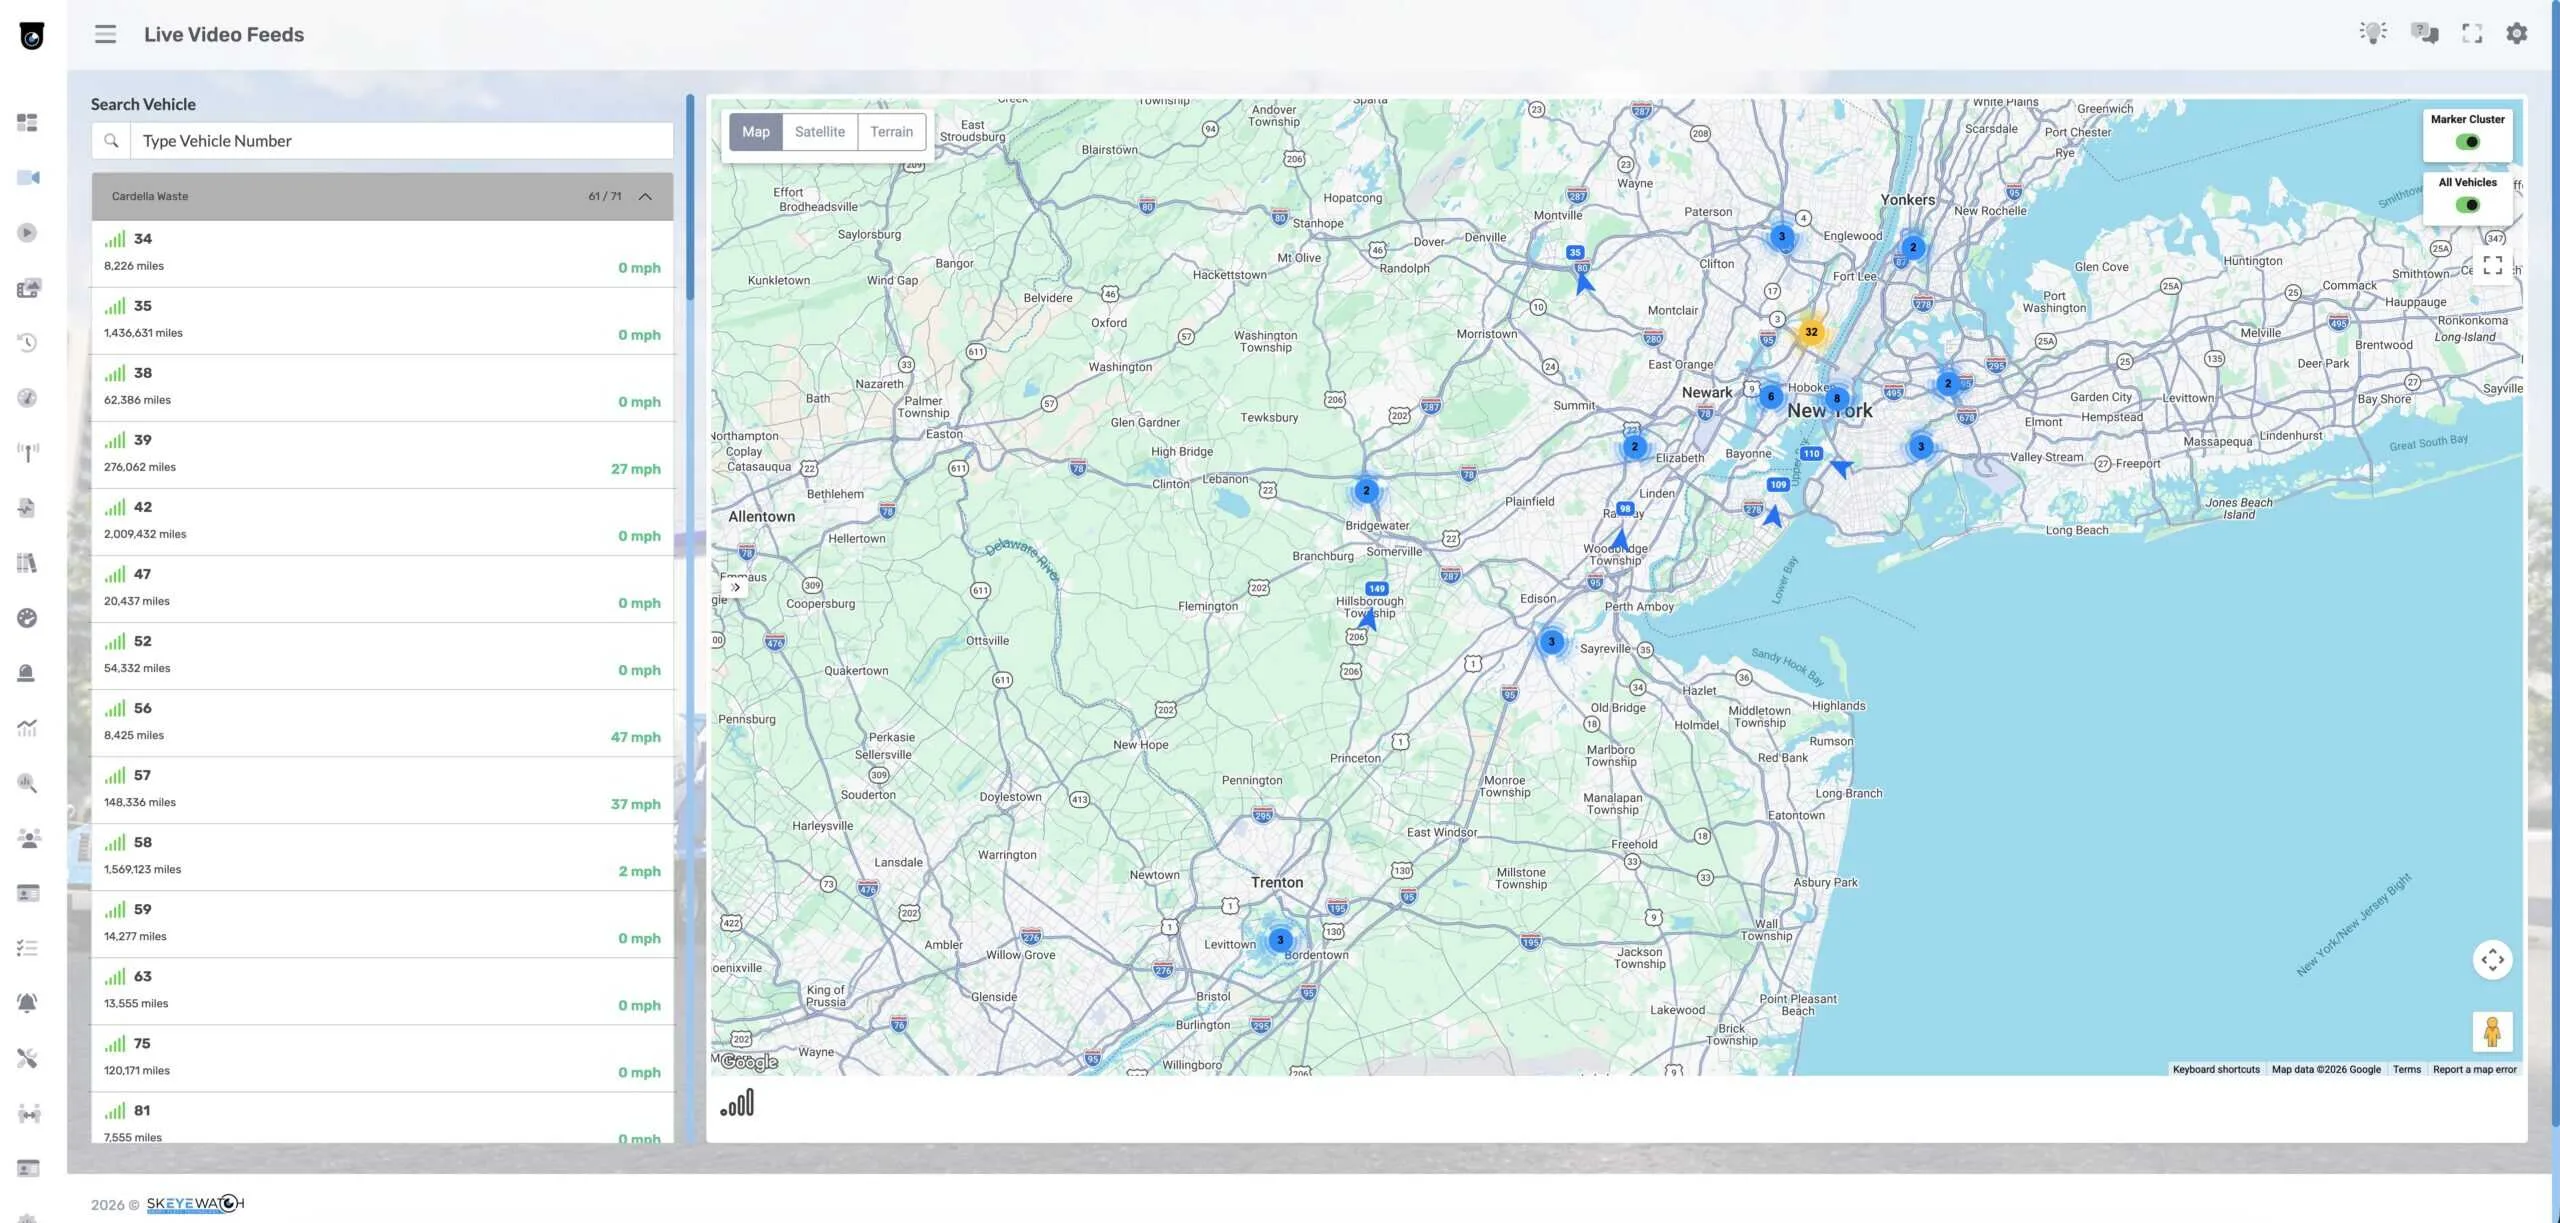The width and height of the screenshot is (2560, 1223).
Task: Open the history clock sidebar icon
Action: [x=27, y=343]
